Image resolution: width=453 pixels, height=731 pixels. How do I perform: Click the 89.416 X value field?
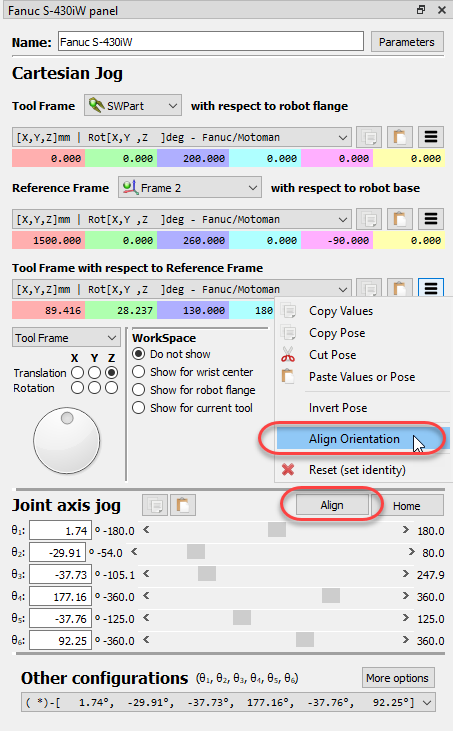click(x=48, y=310)
